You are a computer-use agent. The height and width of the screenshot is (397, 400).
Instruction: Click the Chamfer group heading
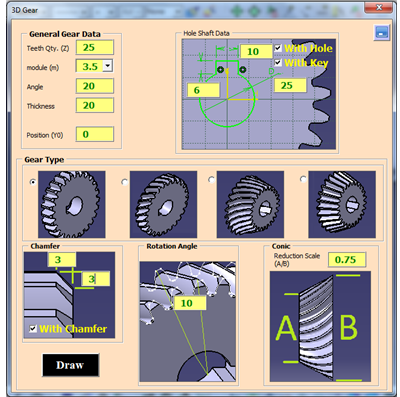click(45, 246)
